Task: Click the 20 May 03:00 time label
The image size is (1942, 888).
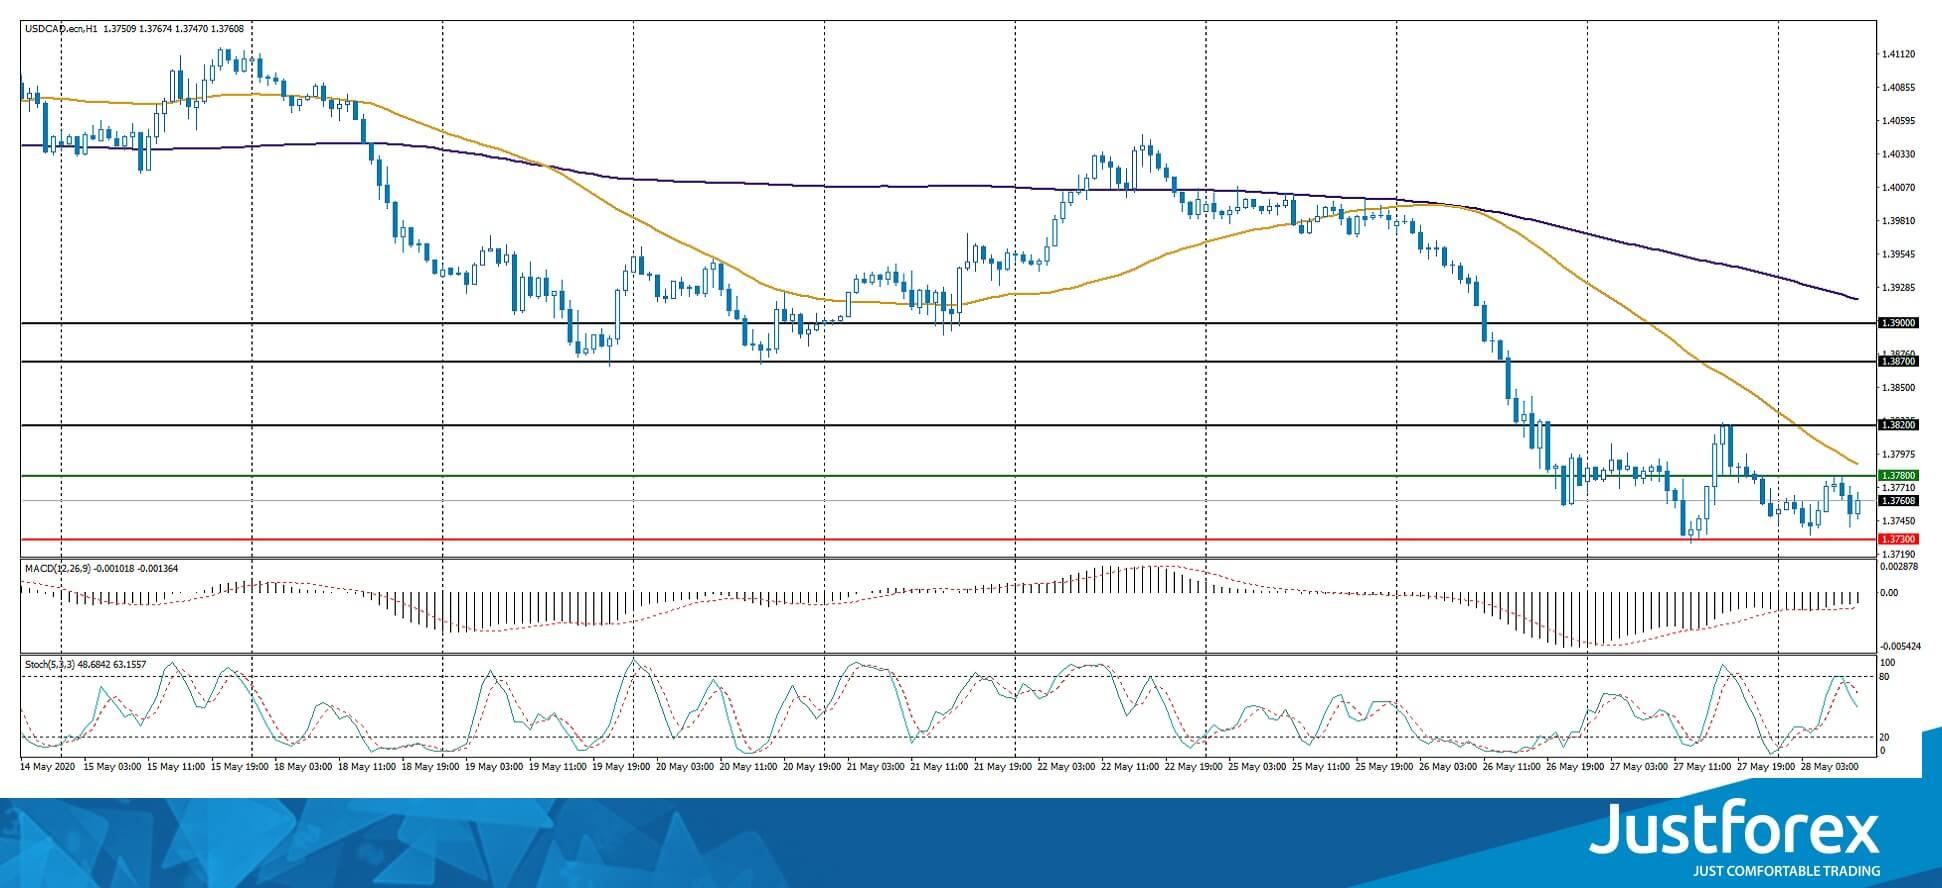Action: point(684,767)
